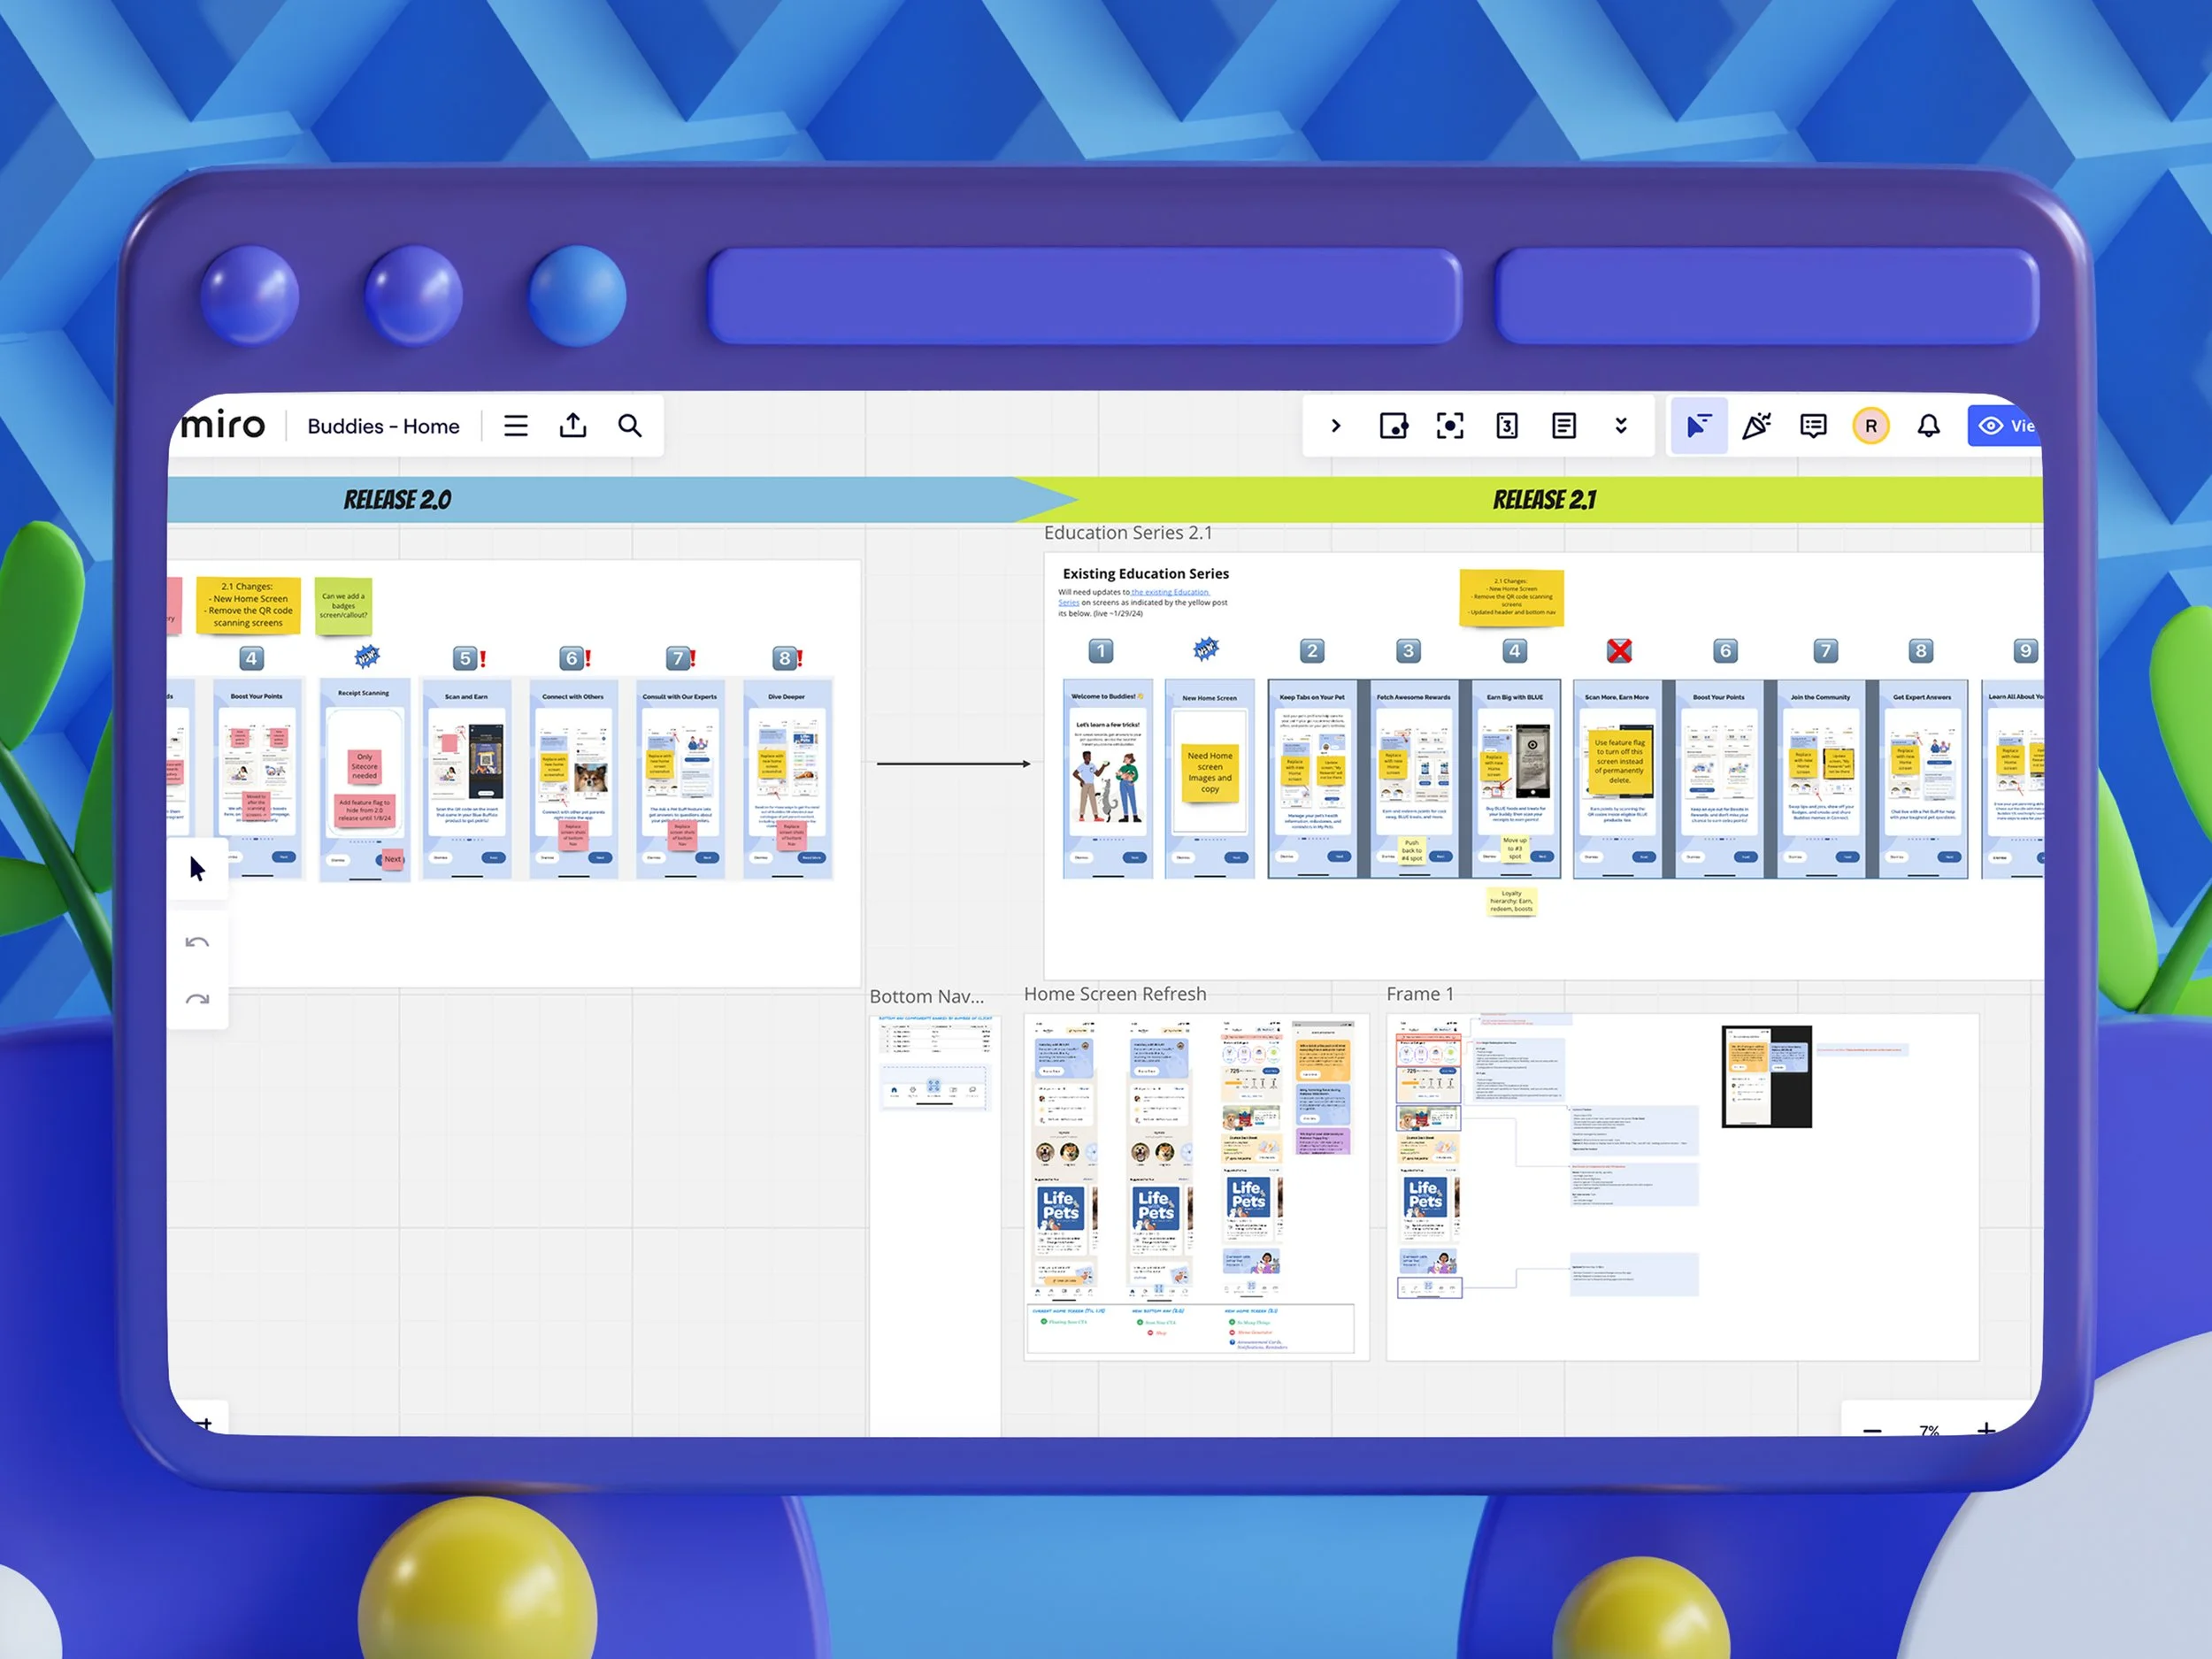Open the main hamburger menu
This screenshot has width=2212, height=1659.
click(x=515, y=426)
